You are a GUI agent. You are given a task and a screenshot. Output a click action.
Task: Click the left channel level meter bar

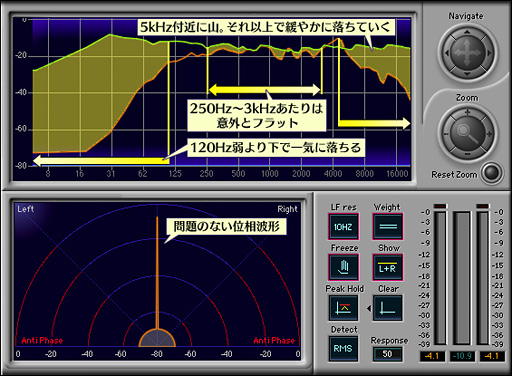pos(440,278)
